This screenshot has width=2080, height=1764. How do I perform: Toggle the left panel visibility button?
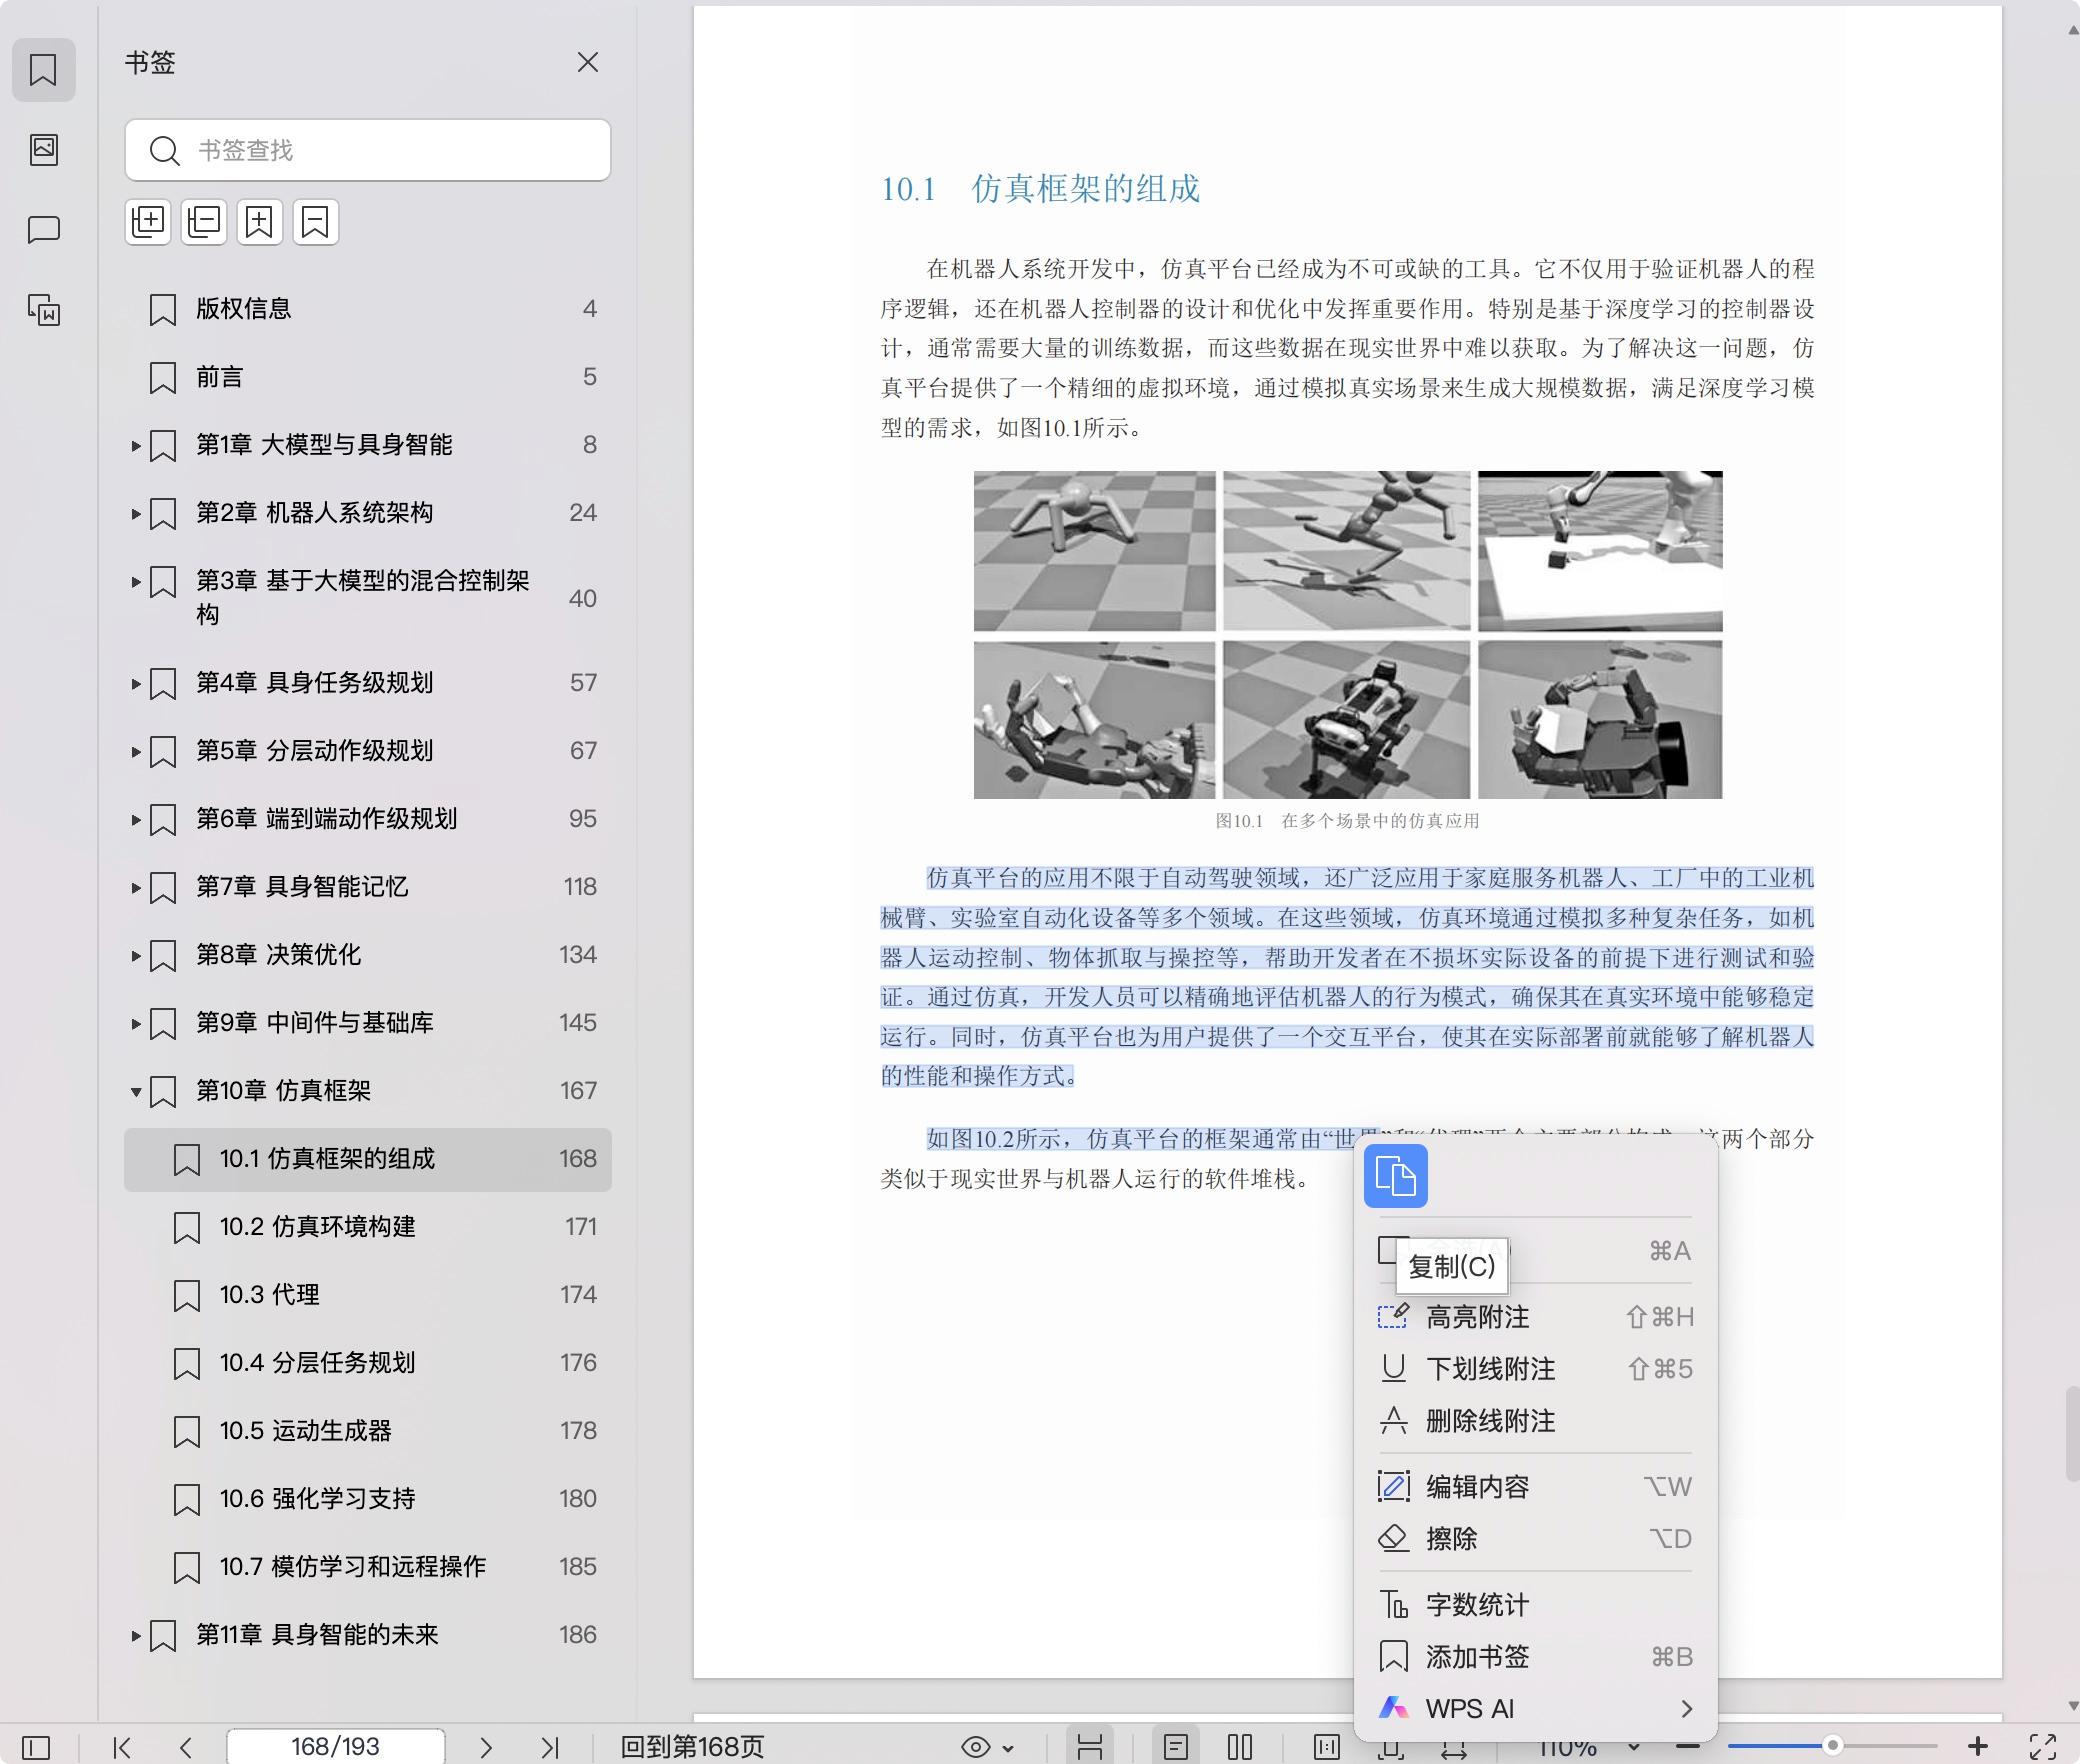tap(35, 1748)
